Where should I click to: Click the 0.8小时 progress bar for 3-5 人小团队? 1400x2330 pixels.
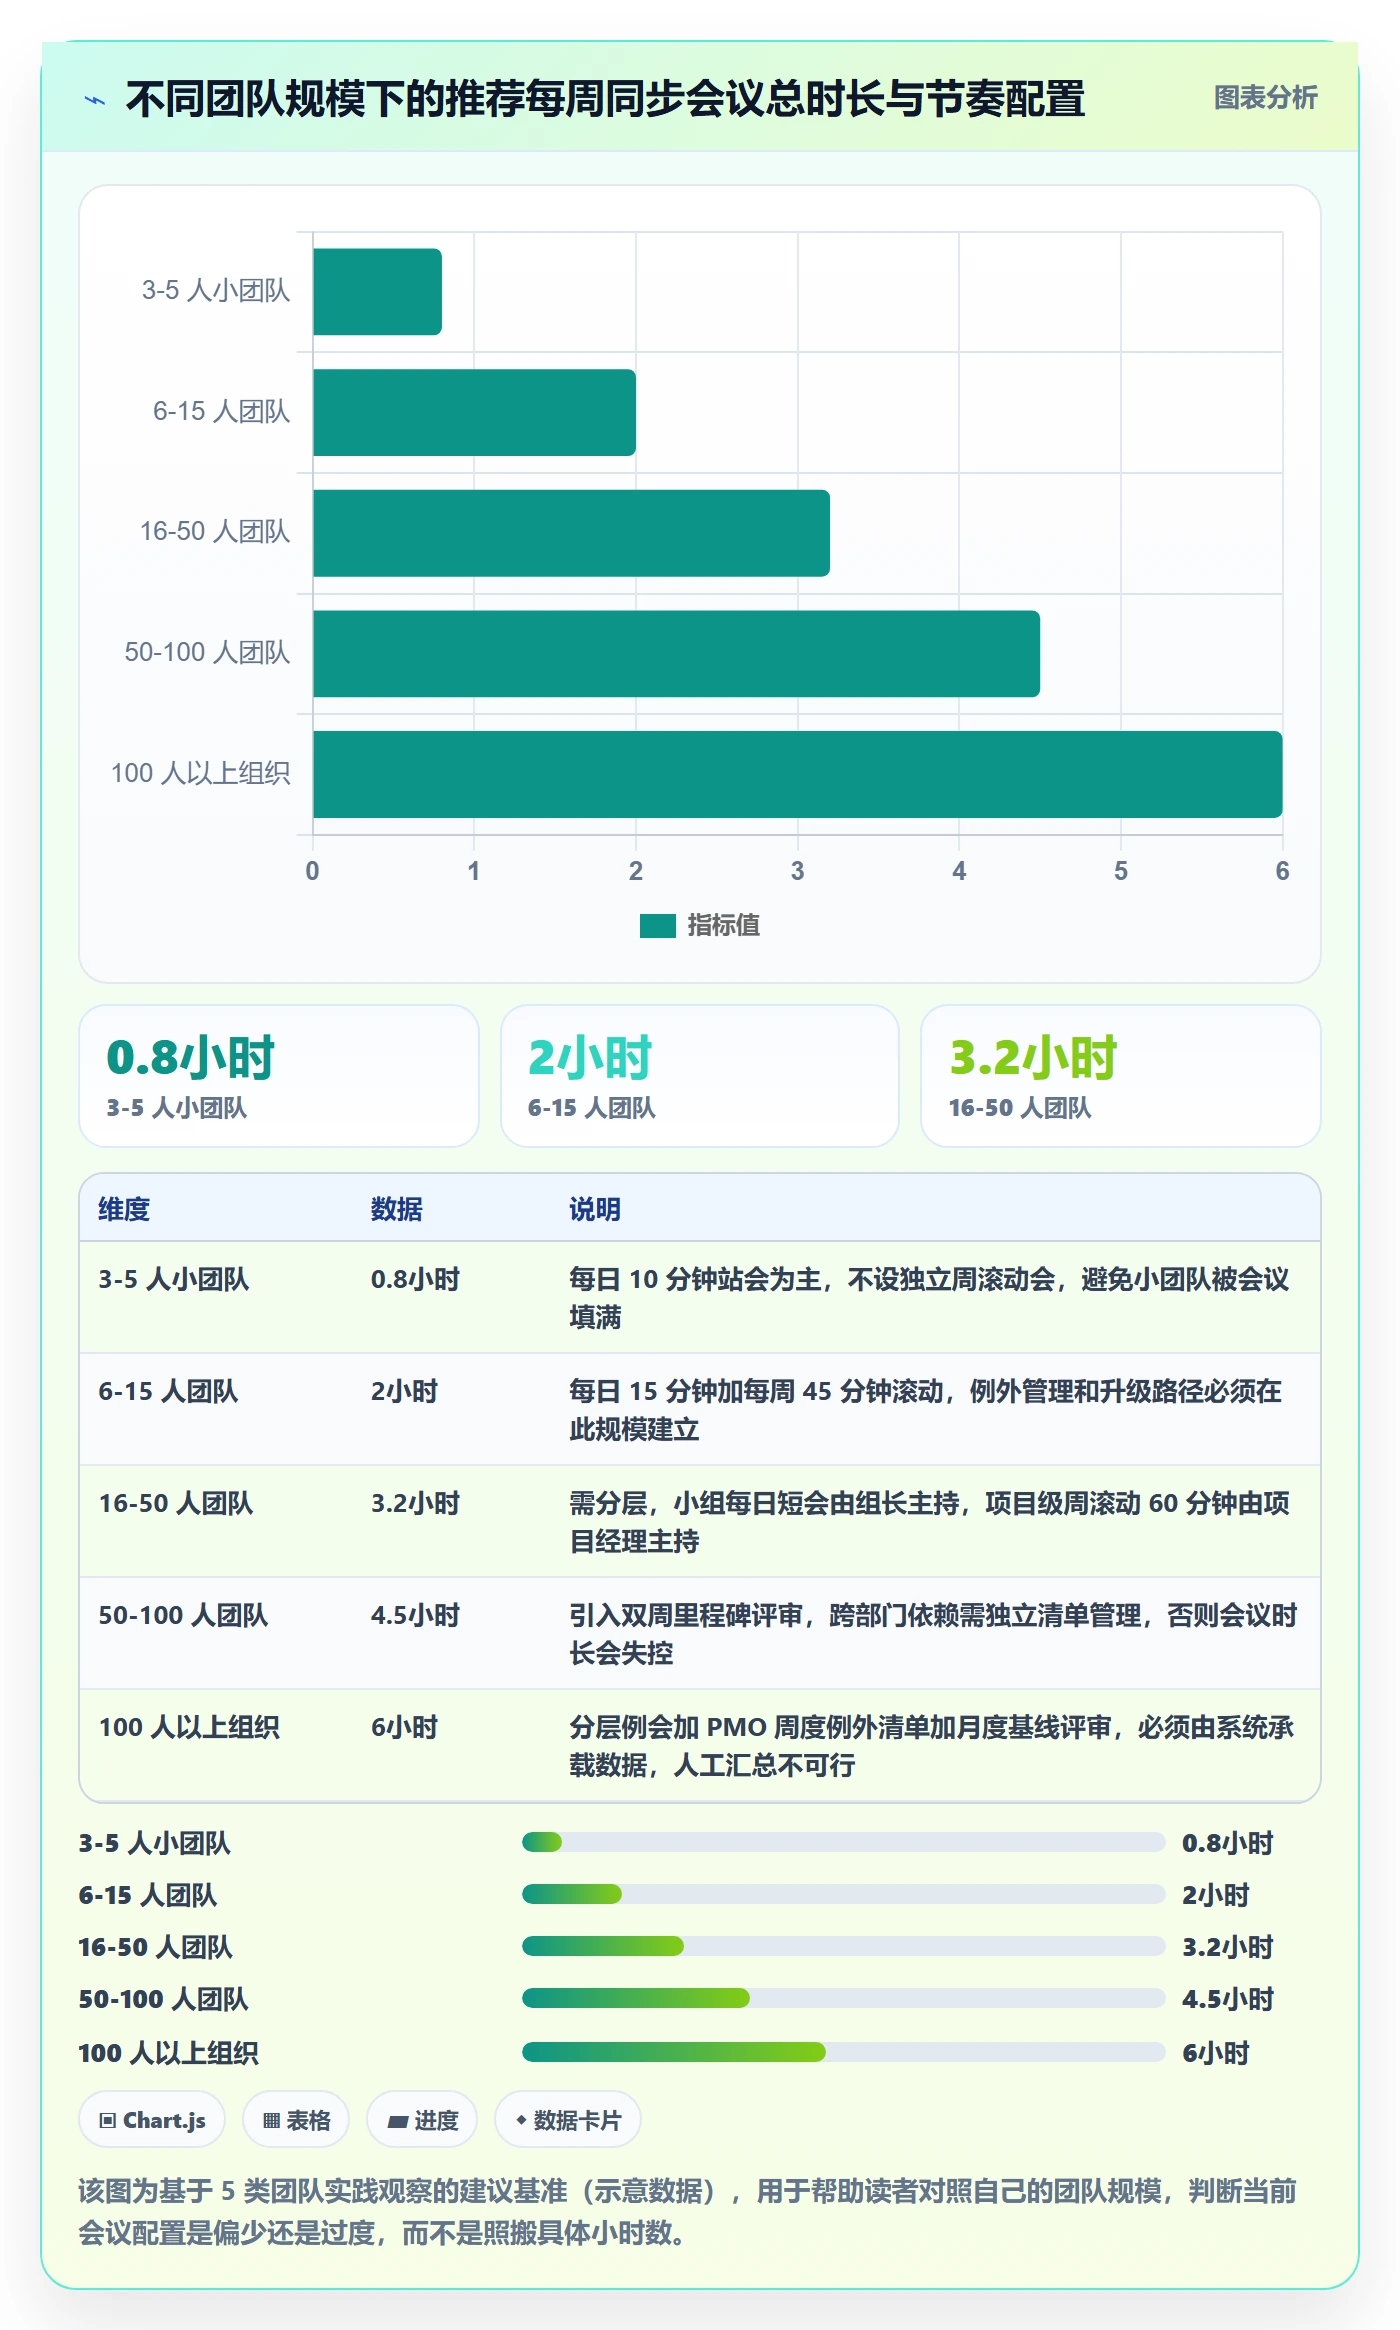[844, 1842]
